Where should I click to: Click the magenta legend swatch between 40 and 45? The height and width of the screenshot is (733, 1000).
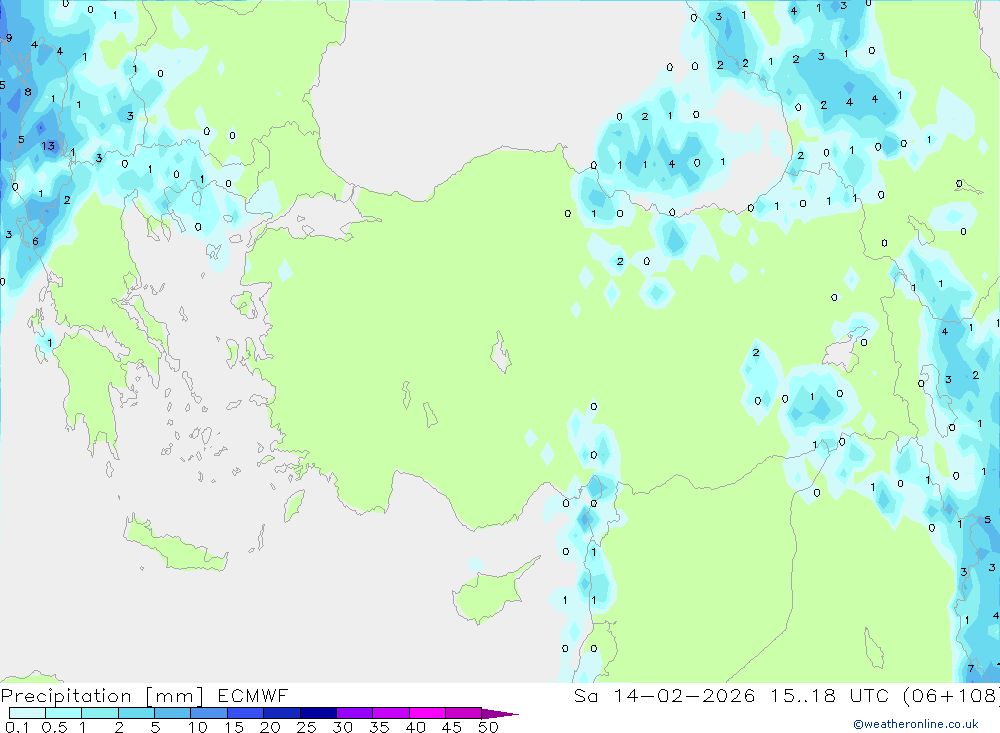point(427,713)
